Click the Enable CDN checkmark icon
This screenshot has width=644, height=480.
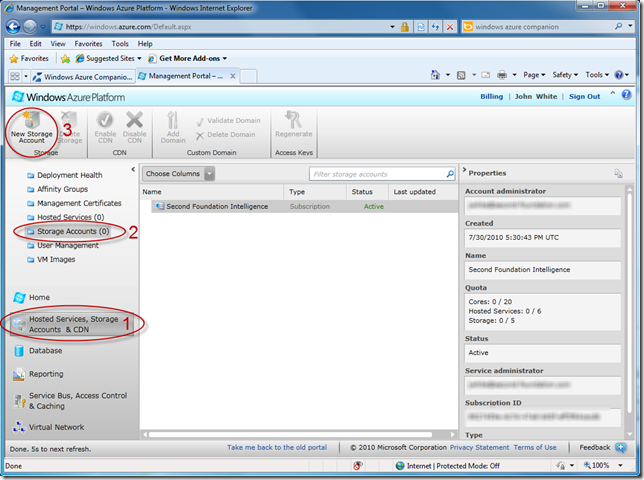[x=105, y=120]
